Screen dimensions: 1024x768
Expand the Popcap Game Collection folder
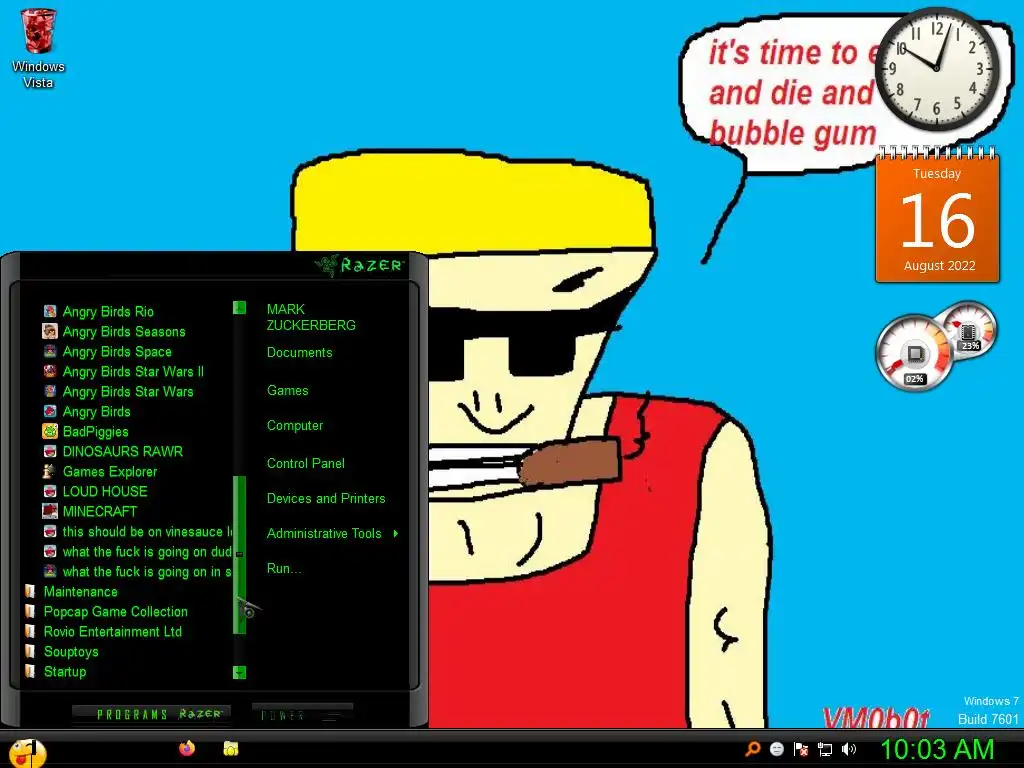(106, 611)
